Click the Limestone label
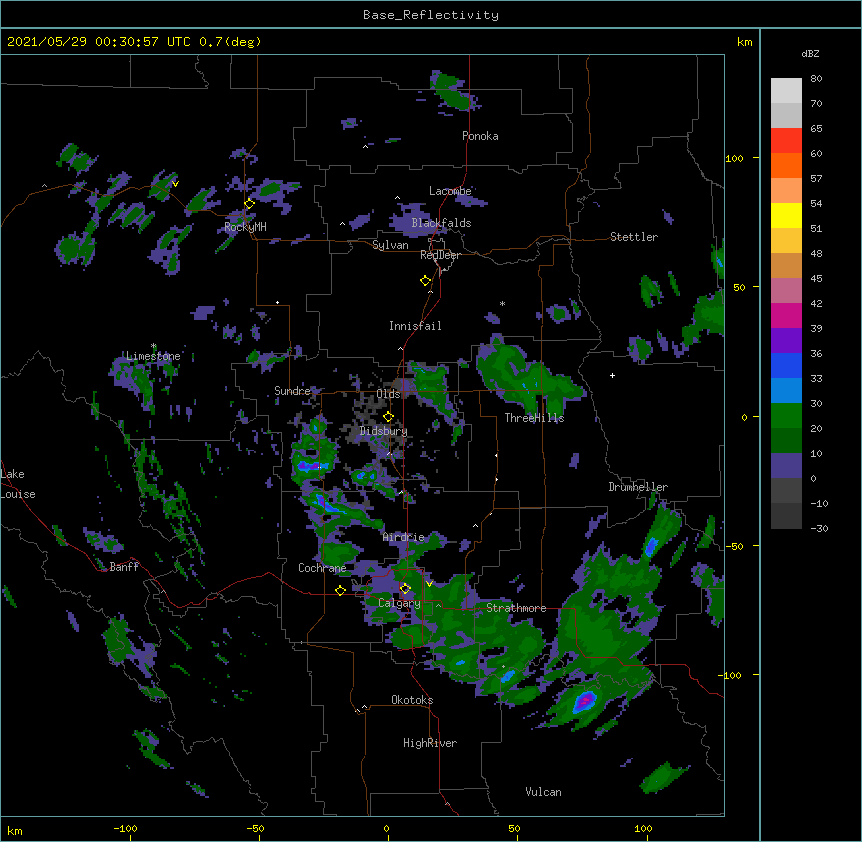 point(153,356)
